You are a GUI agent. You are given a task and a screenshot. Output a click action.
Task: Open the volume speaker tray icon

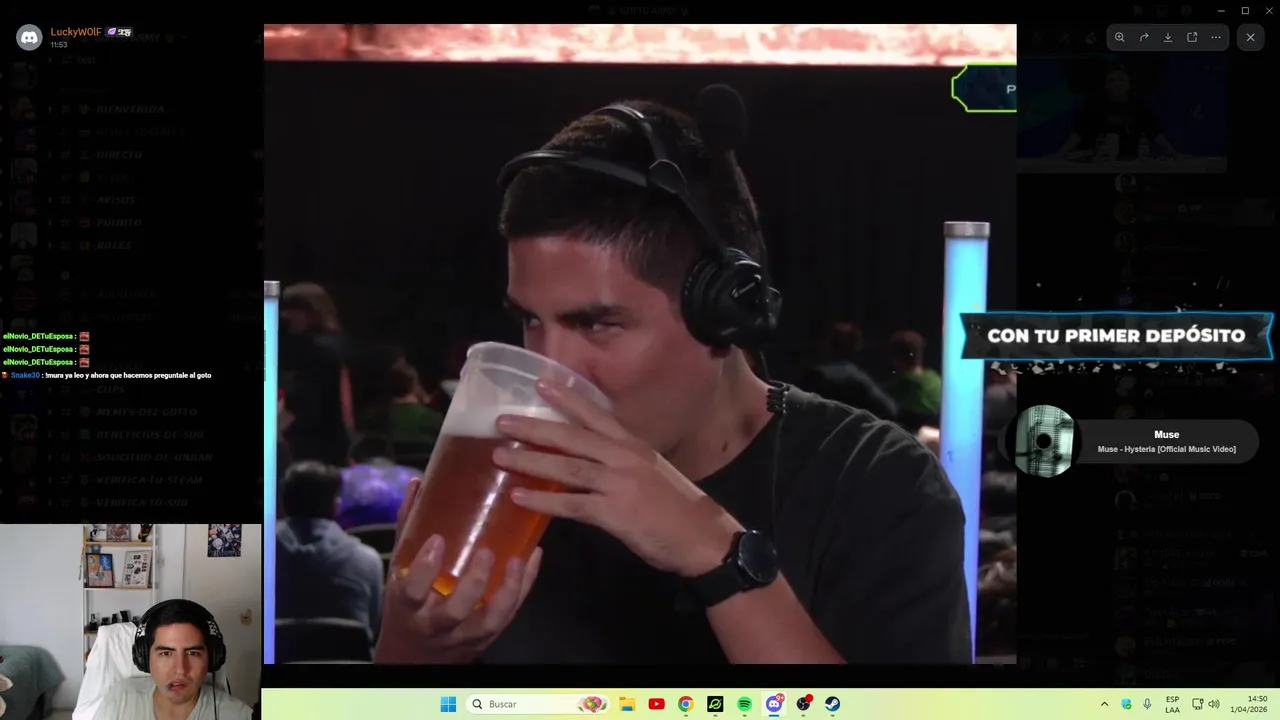pyautogui.click(x=1214, y=704)
